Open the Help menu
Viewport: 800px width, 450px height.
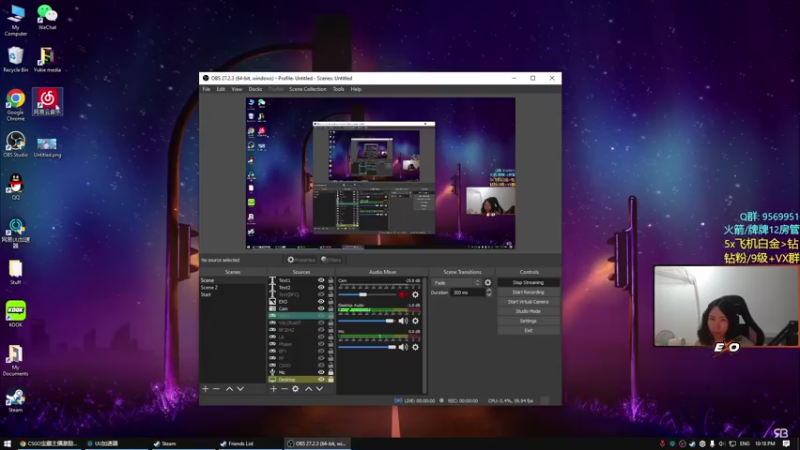(356, 89)
